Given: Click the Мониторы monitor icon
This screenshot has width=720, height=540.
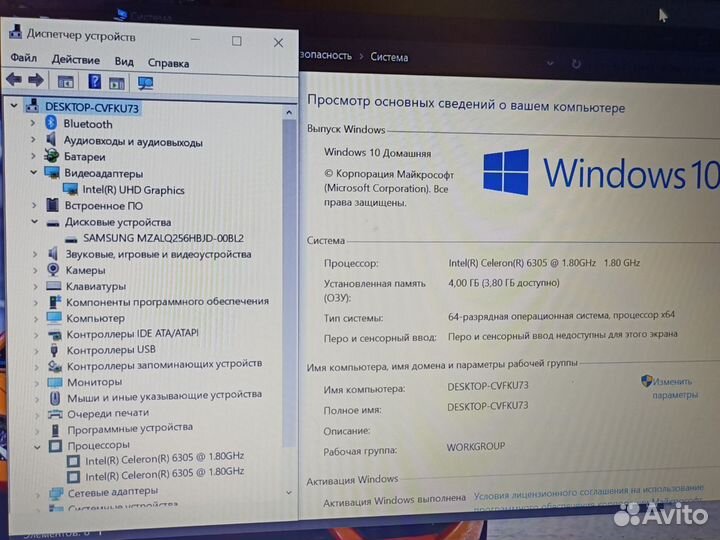Looking at the screenshot, I should tap(55, 382).
